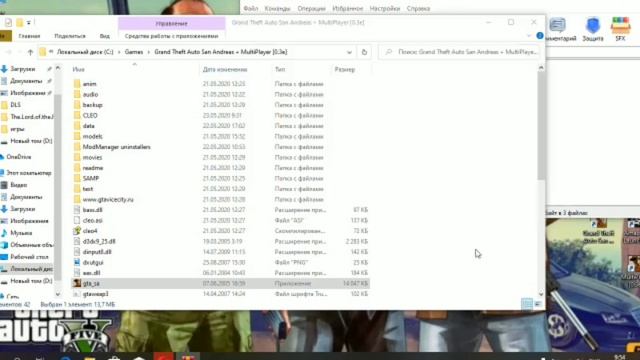Switch to large icons view layout

[538, 304]
